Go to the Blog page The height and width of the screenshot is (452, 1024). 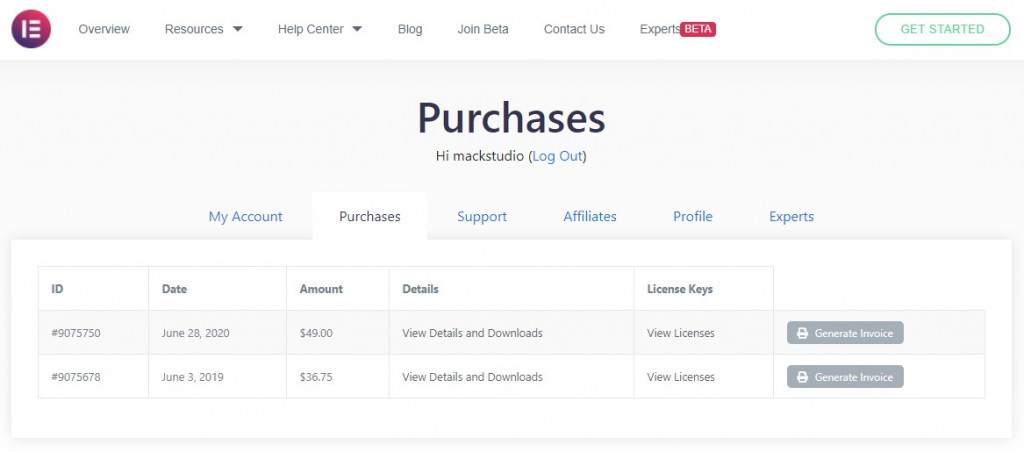[410, 29]
